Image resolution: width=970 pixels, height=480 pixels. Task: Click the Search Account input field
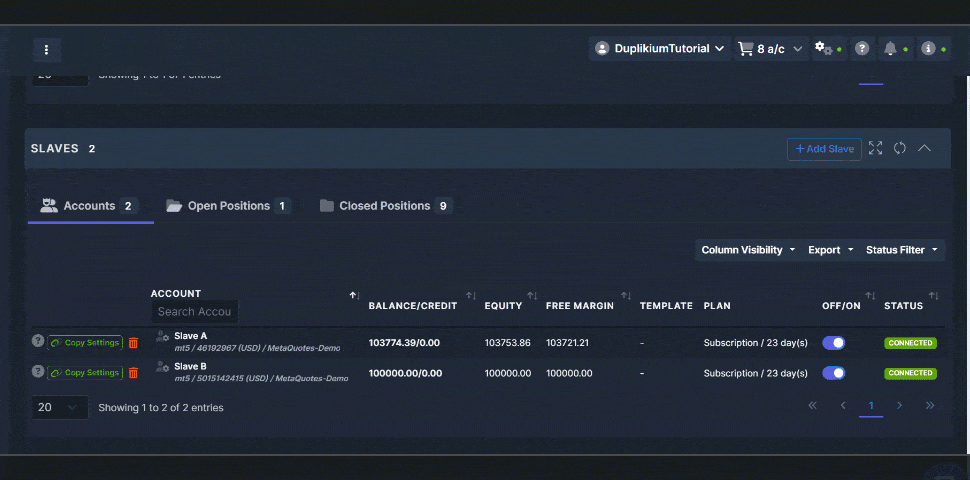pos(195,312)
